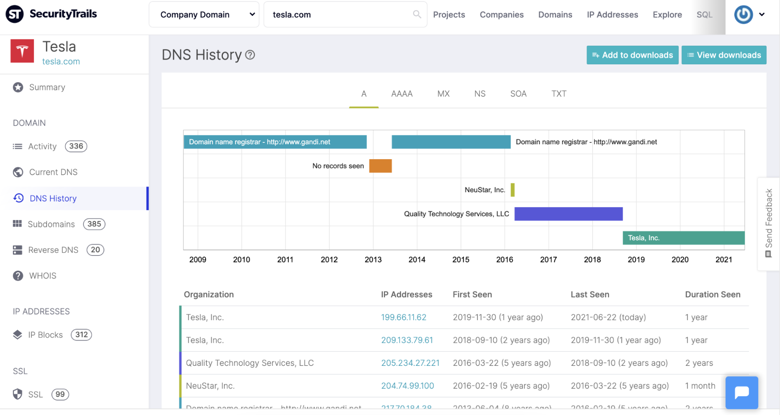This screenshot has height=415, width=780.
Task: Click the tesla.com search field
Action: point(345,14)
